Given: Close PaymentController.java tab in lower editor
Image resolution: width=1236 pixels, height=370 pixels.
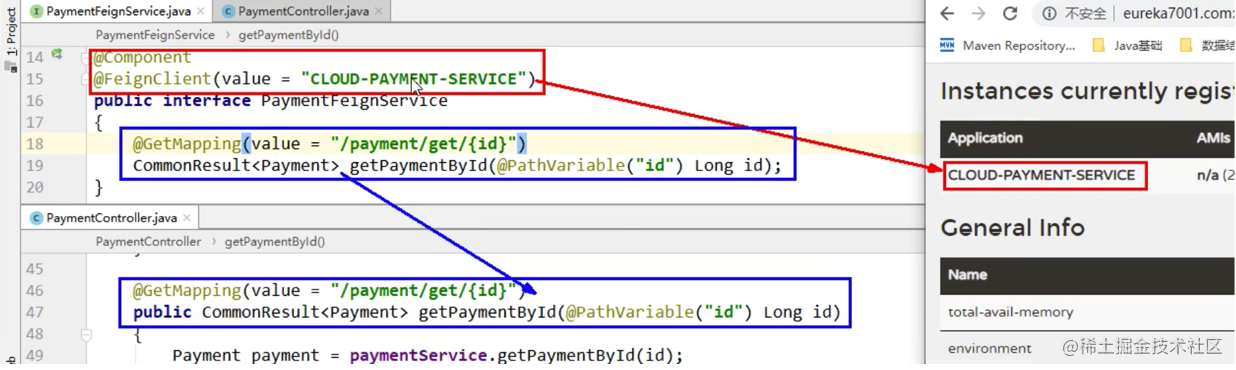Looking at the screenshot, I should click(x=187, y=218).
